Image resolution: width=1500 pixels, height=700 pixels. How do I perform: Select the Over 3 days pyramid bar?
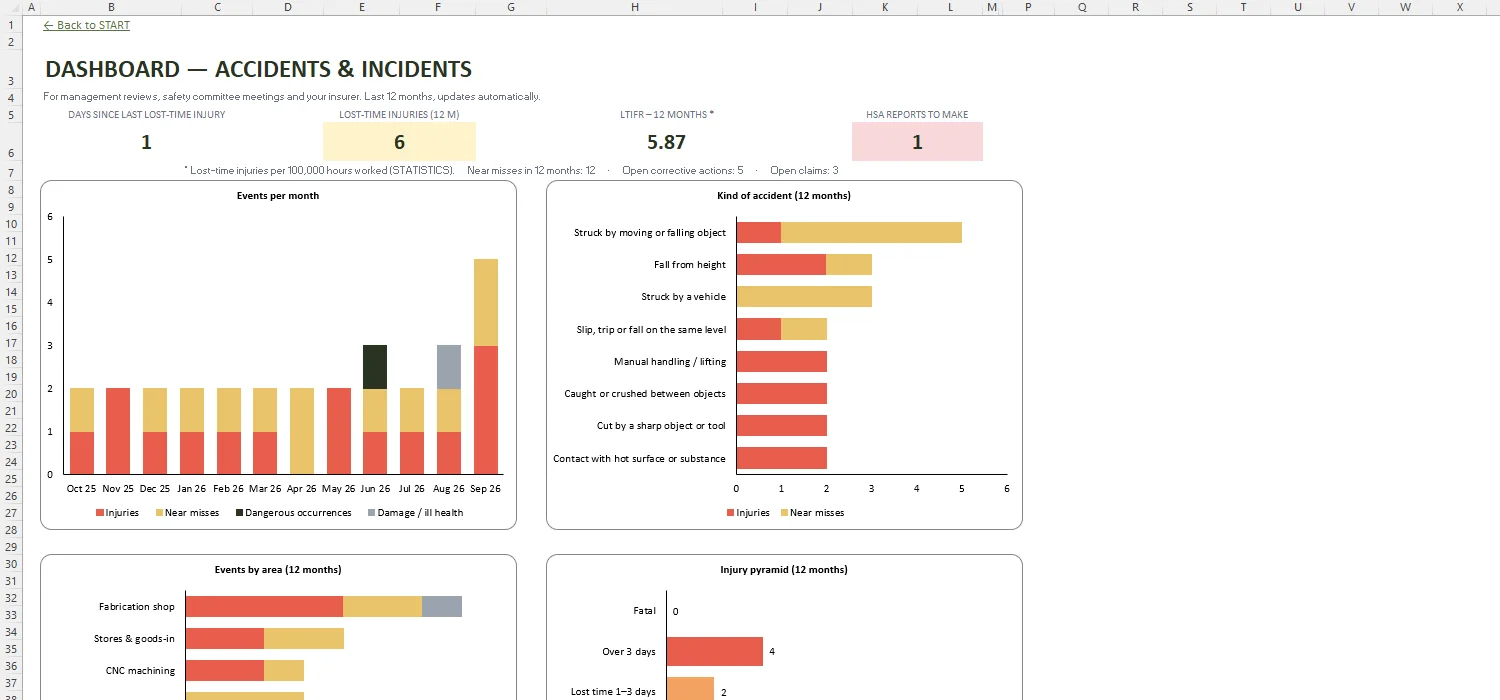pos(714,652)
